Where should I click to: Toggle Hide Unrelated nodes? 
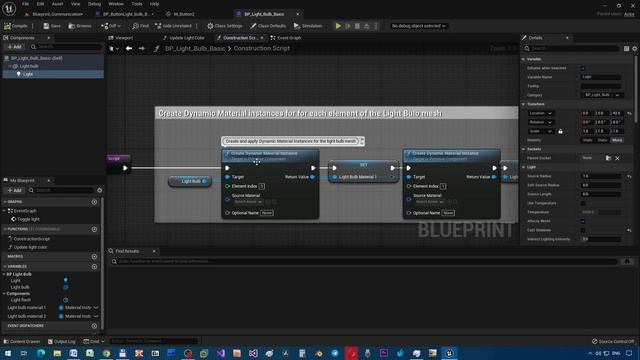(x=173, y=26)
